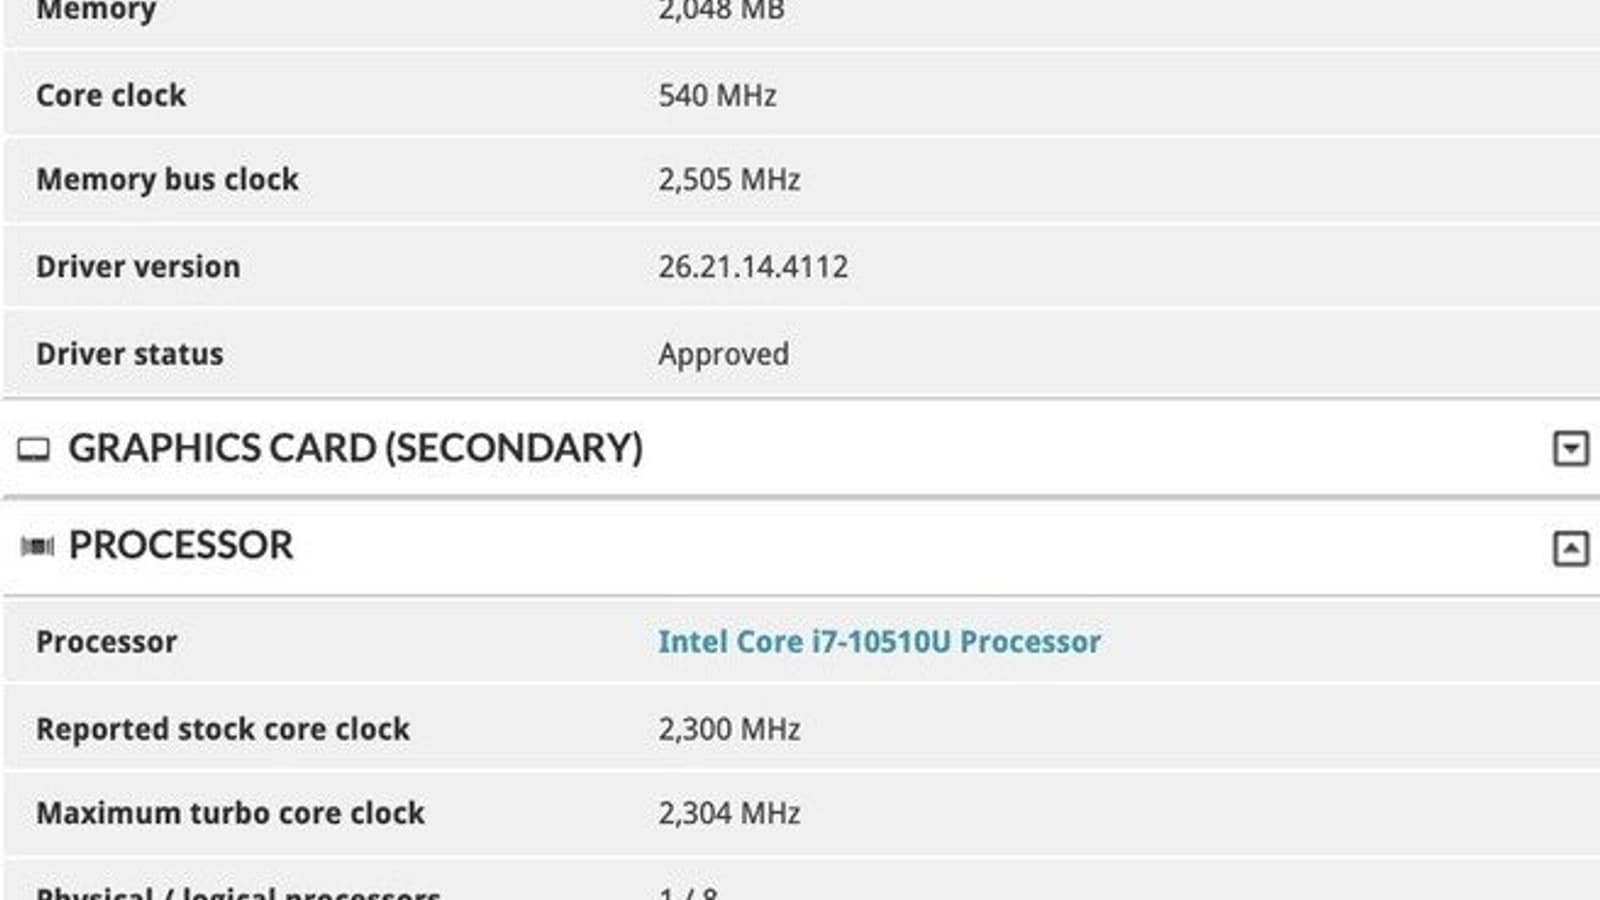Click the Approved driver status value
Viewport: 1600px width, 900px height.
click(x=723, y=354)
